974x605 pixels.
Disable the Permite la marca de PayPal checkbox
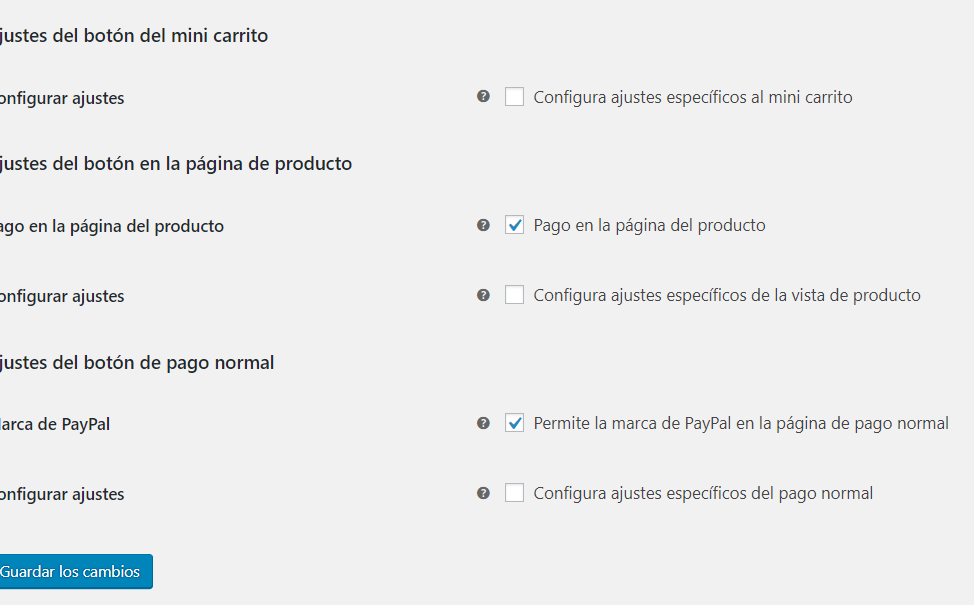tap(514, 423)
